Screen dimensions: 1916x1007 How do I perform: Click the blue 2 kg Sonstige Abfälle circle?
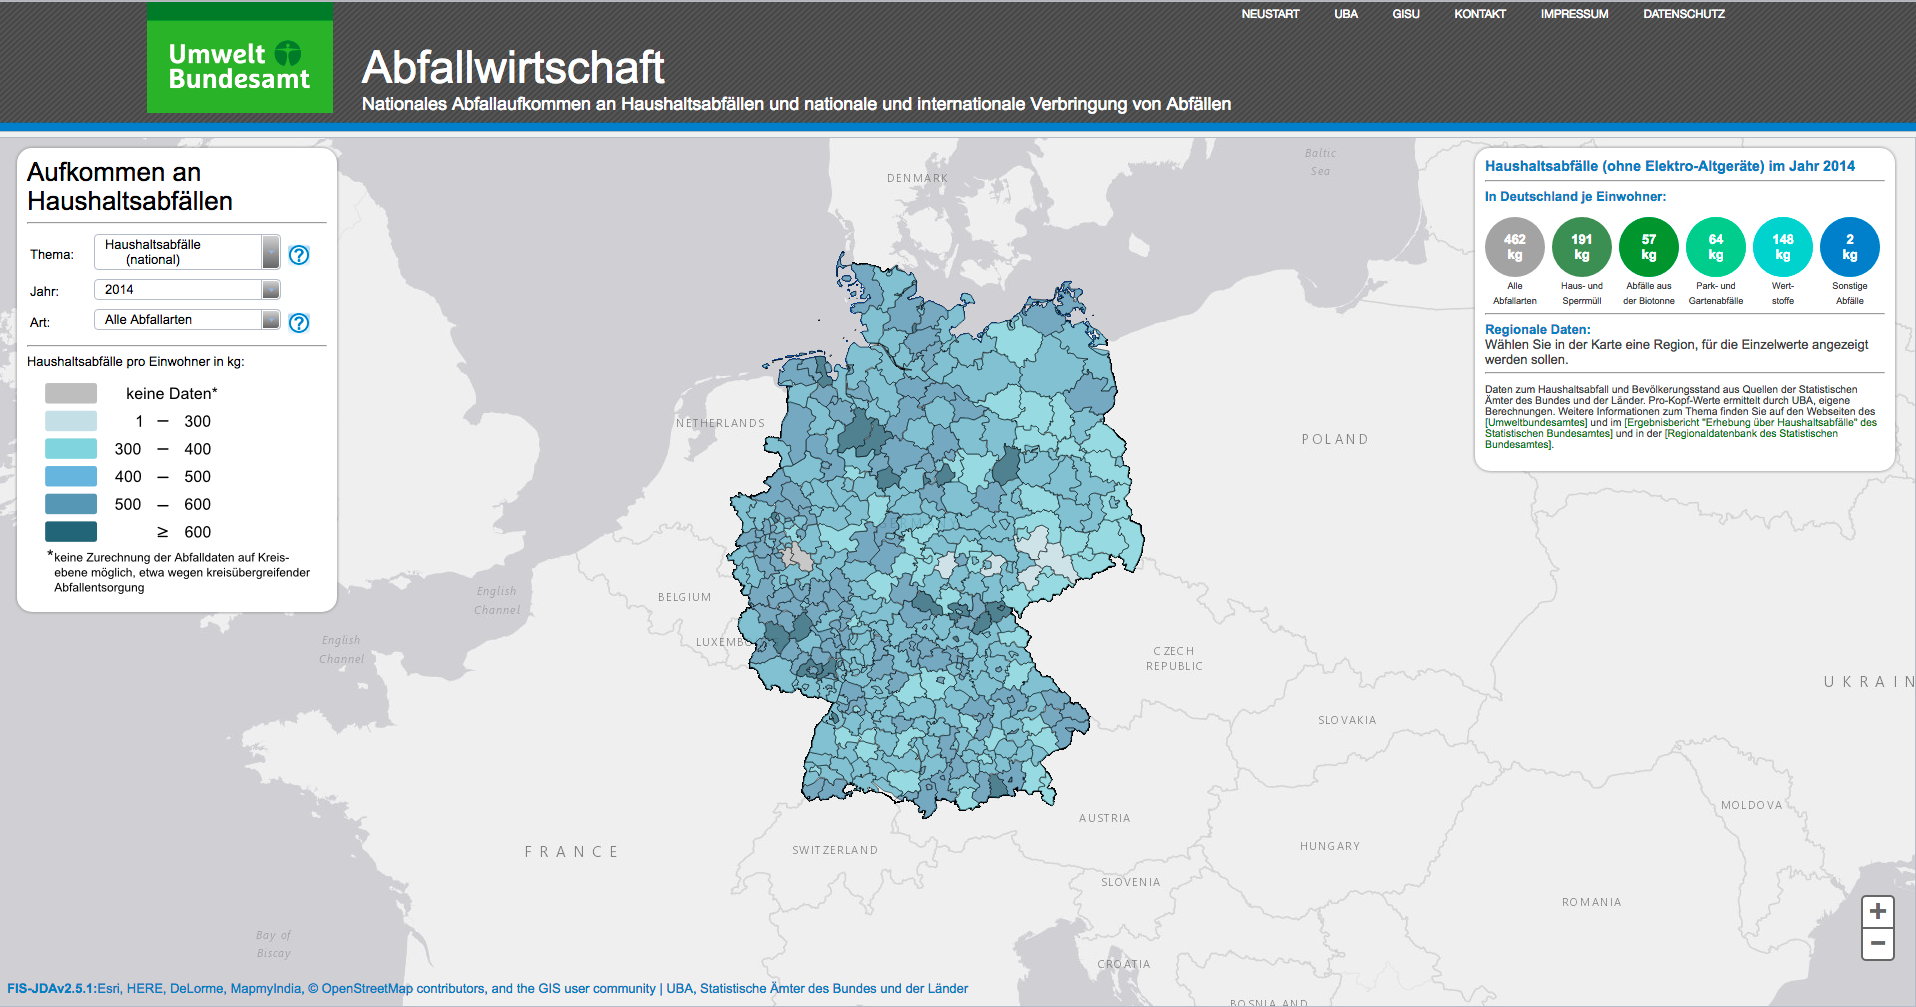click(1849, 247)
